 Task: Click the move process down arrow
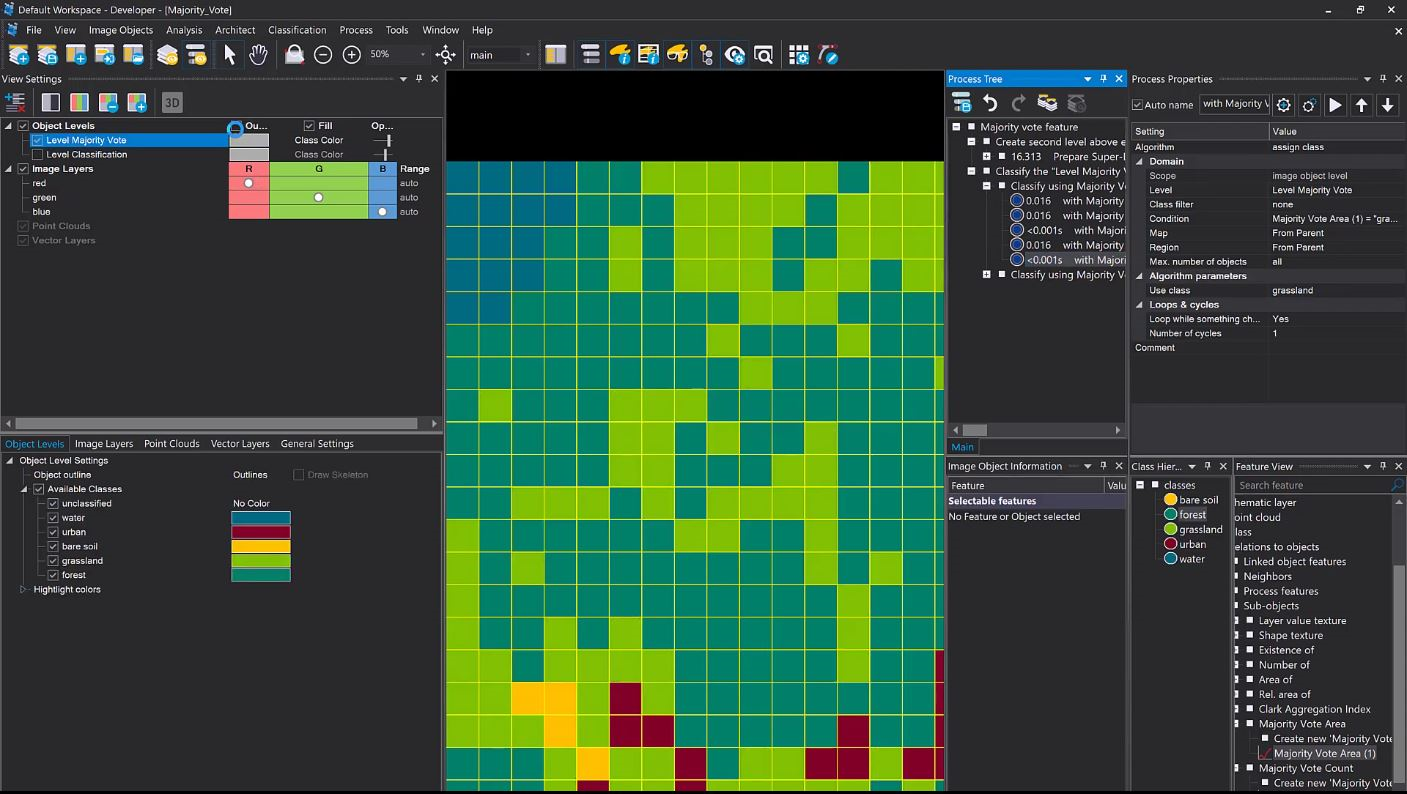(1388, 105)
